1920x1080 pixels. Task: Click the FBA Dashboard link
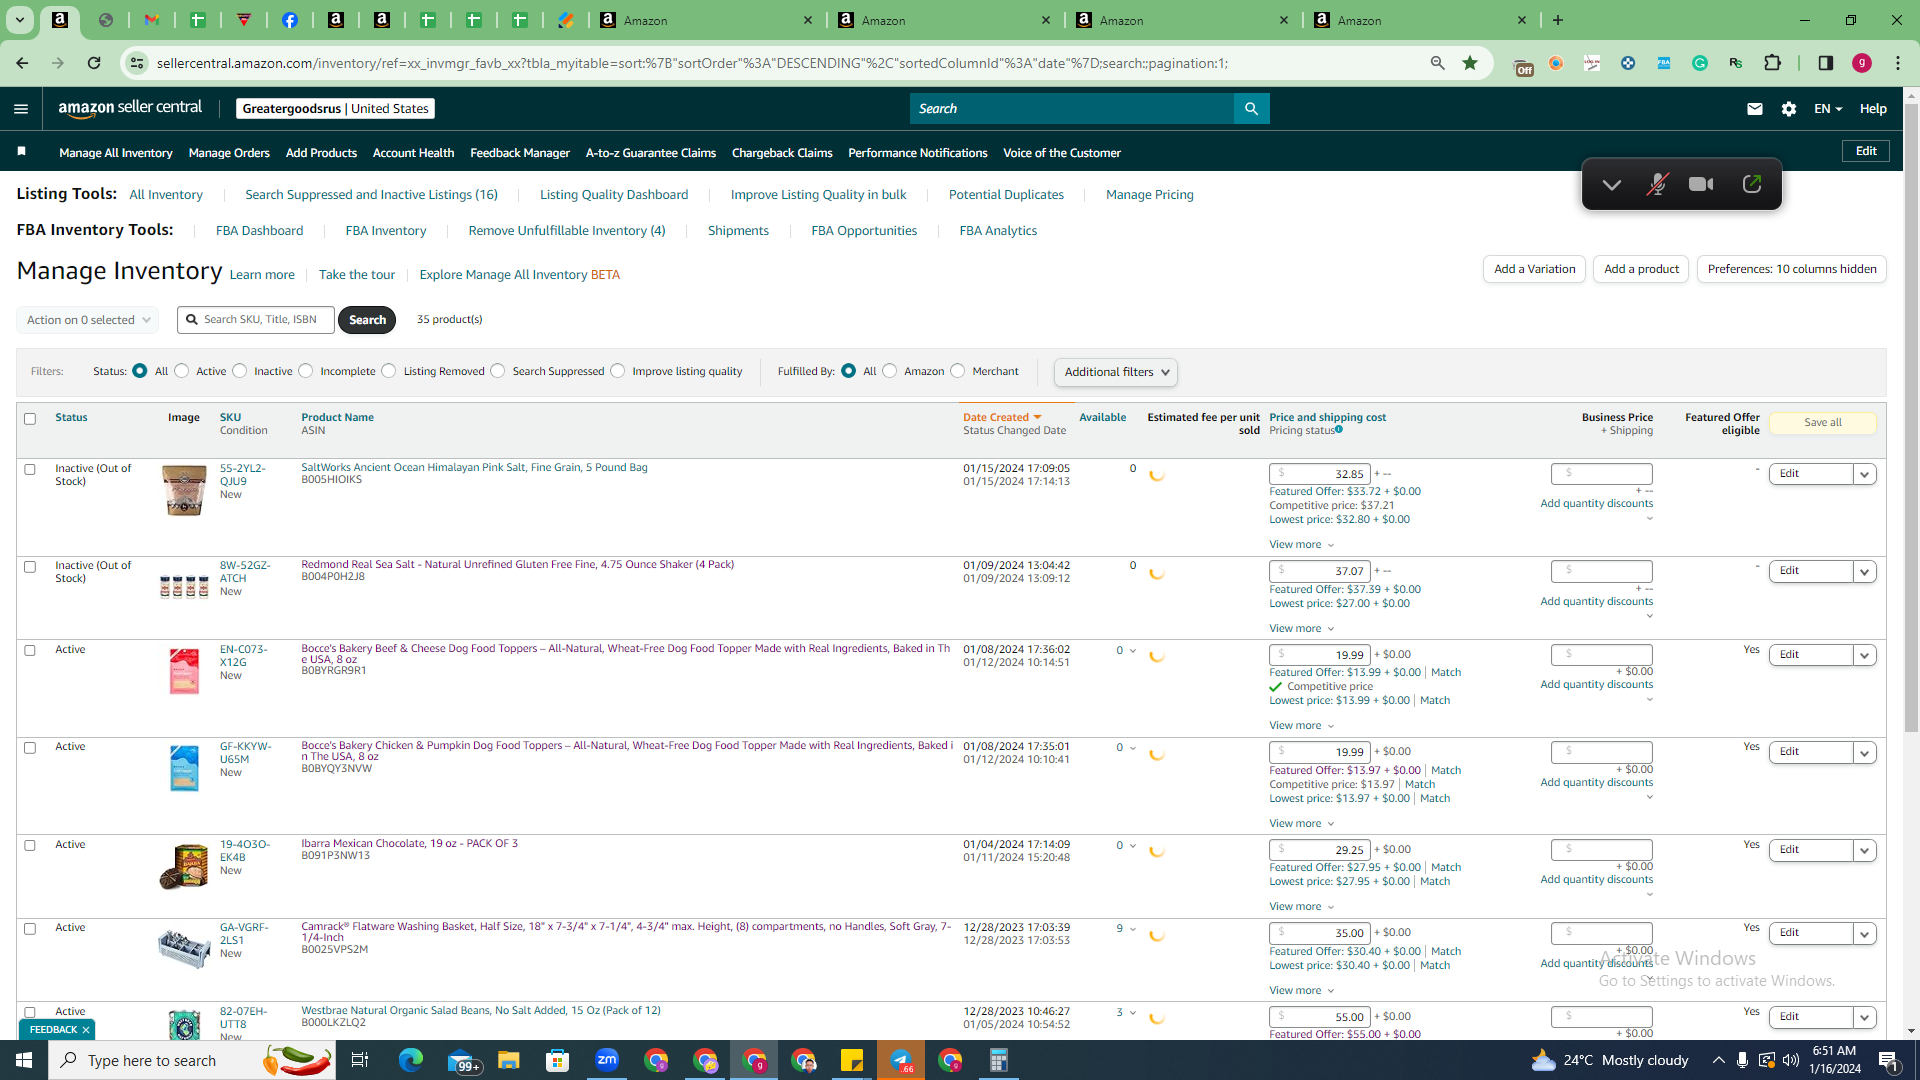(259, 231)
